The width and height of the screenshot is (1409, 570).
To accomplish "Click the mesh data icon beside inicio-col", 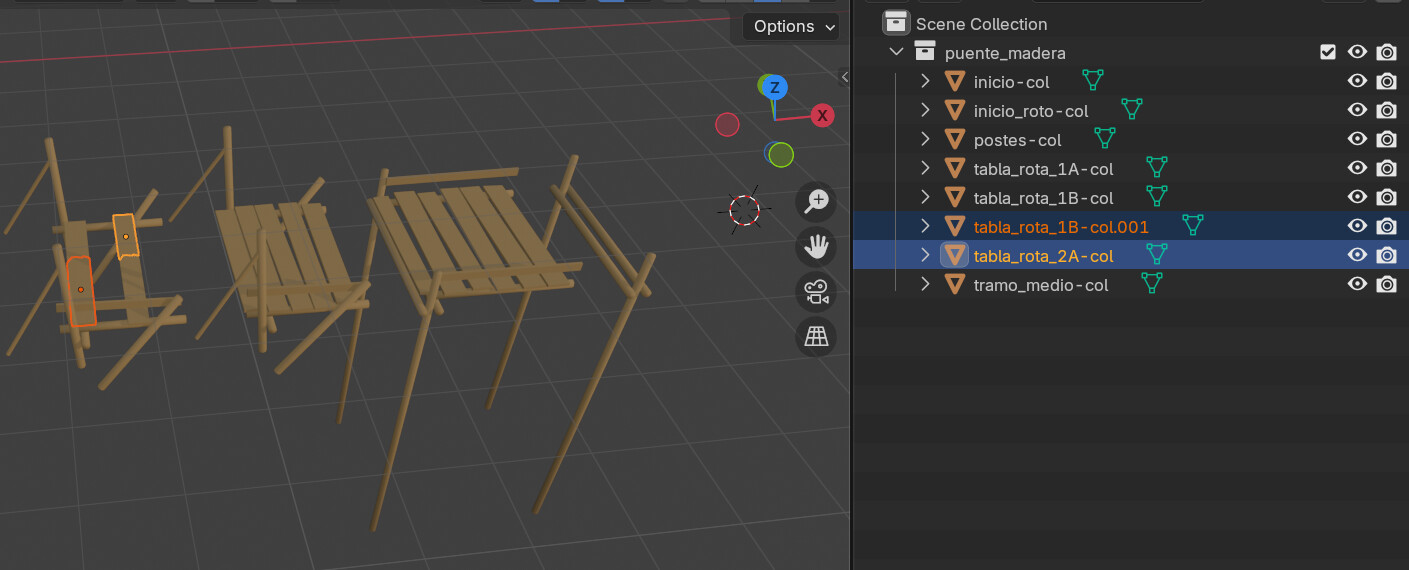I will [1093, 79].
